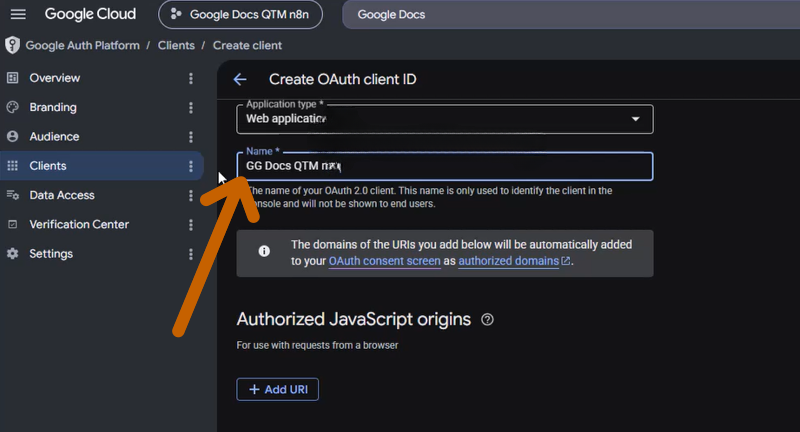Click the Authorized JavaScript origins heading
Viewport: 800px width, 432px height.
[354, 319]
